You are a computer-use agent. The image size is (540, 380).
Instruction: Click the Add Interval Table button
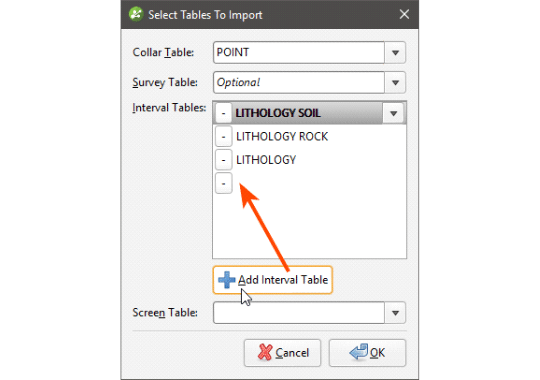point(273,280)
